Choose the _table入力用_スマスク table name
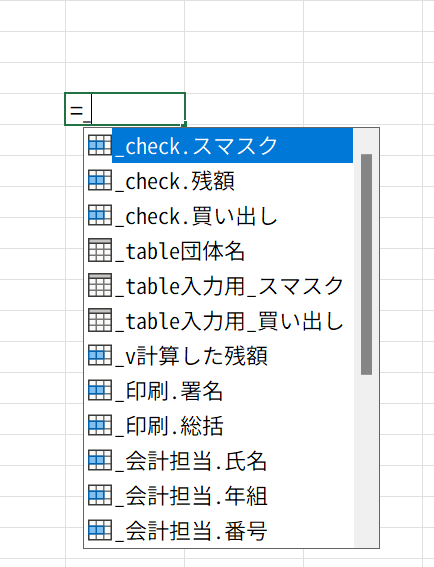434x567 pixels. tap(219, 285)
